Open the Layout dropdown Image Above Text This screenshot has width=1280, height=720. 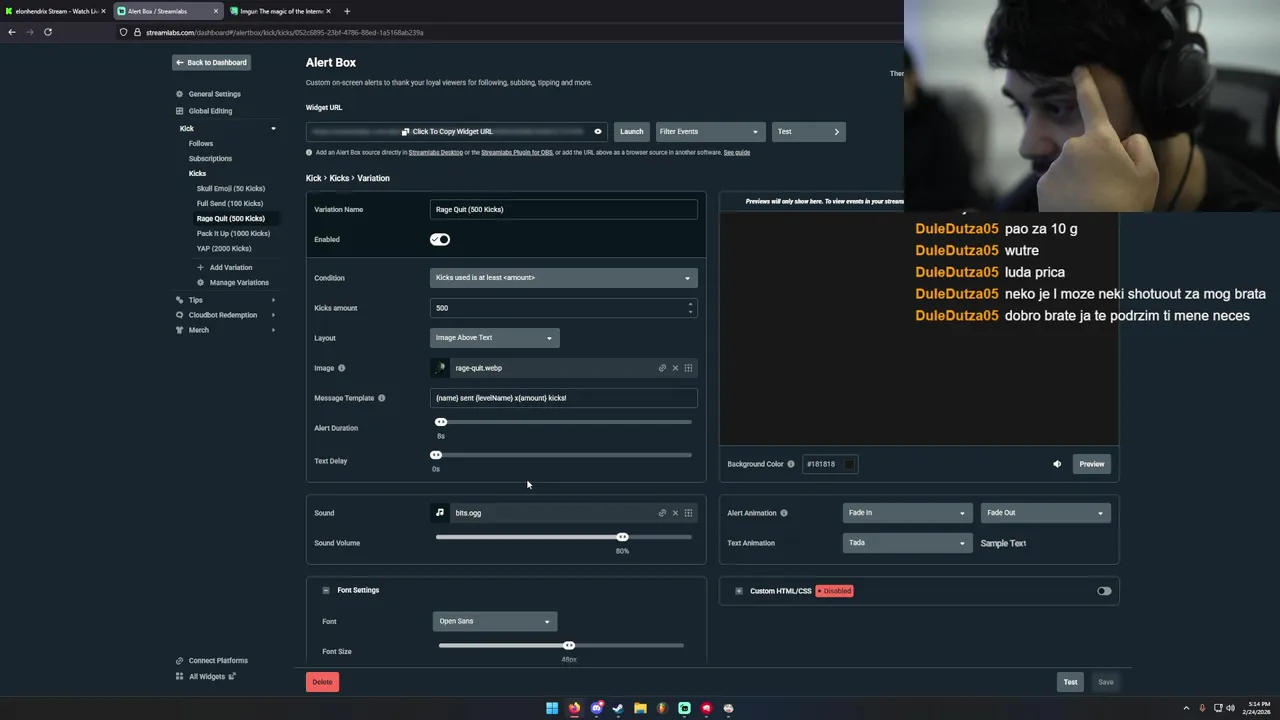pos(494,338)
